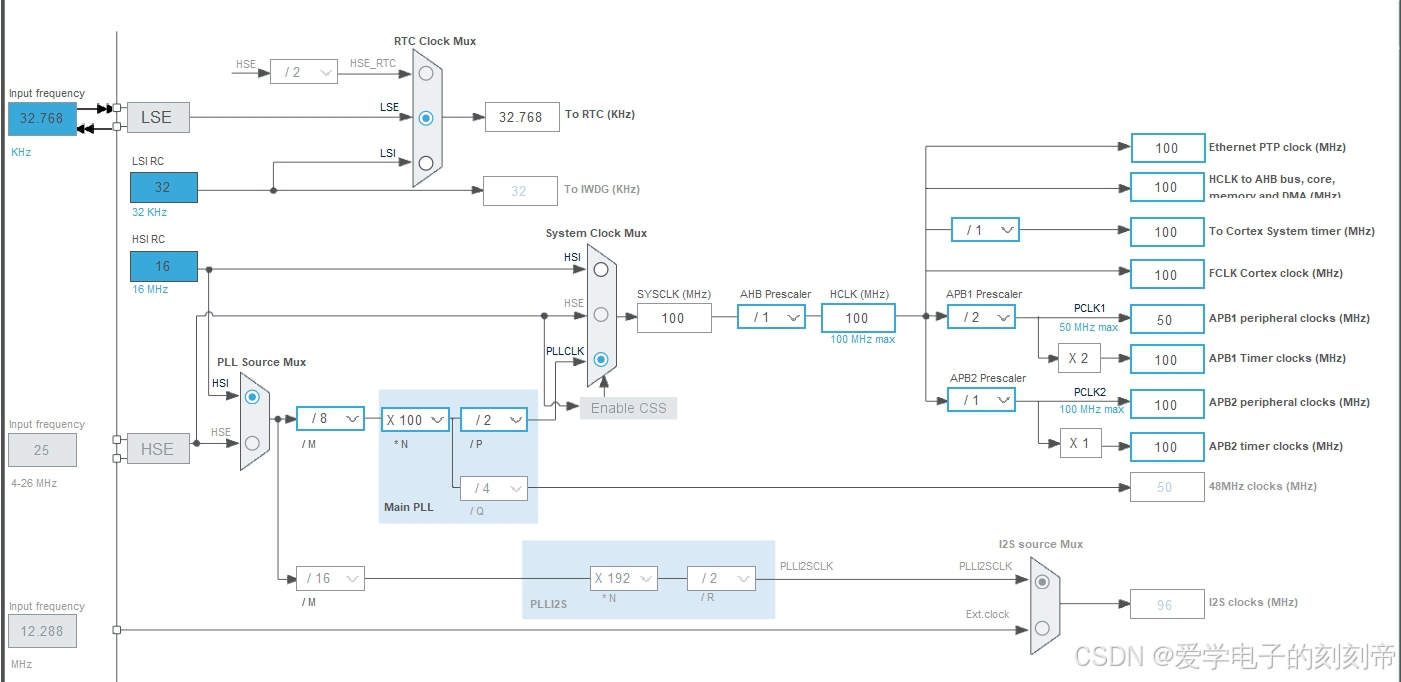Click the PLL Source Mux label
Viewport: 1401px width, 682px height.
coord(262,362)
